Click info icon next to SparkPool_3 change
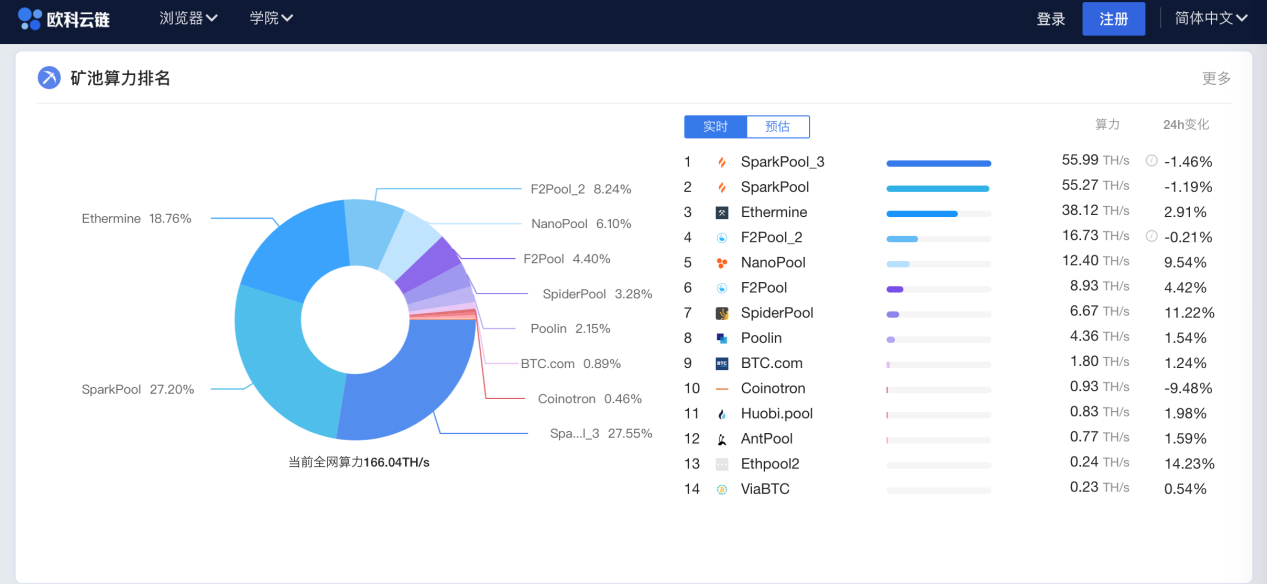Viewport: 1267px width, 584px height. pos(1151,160)
